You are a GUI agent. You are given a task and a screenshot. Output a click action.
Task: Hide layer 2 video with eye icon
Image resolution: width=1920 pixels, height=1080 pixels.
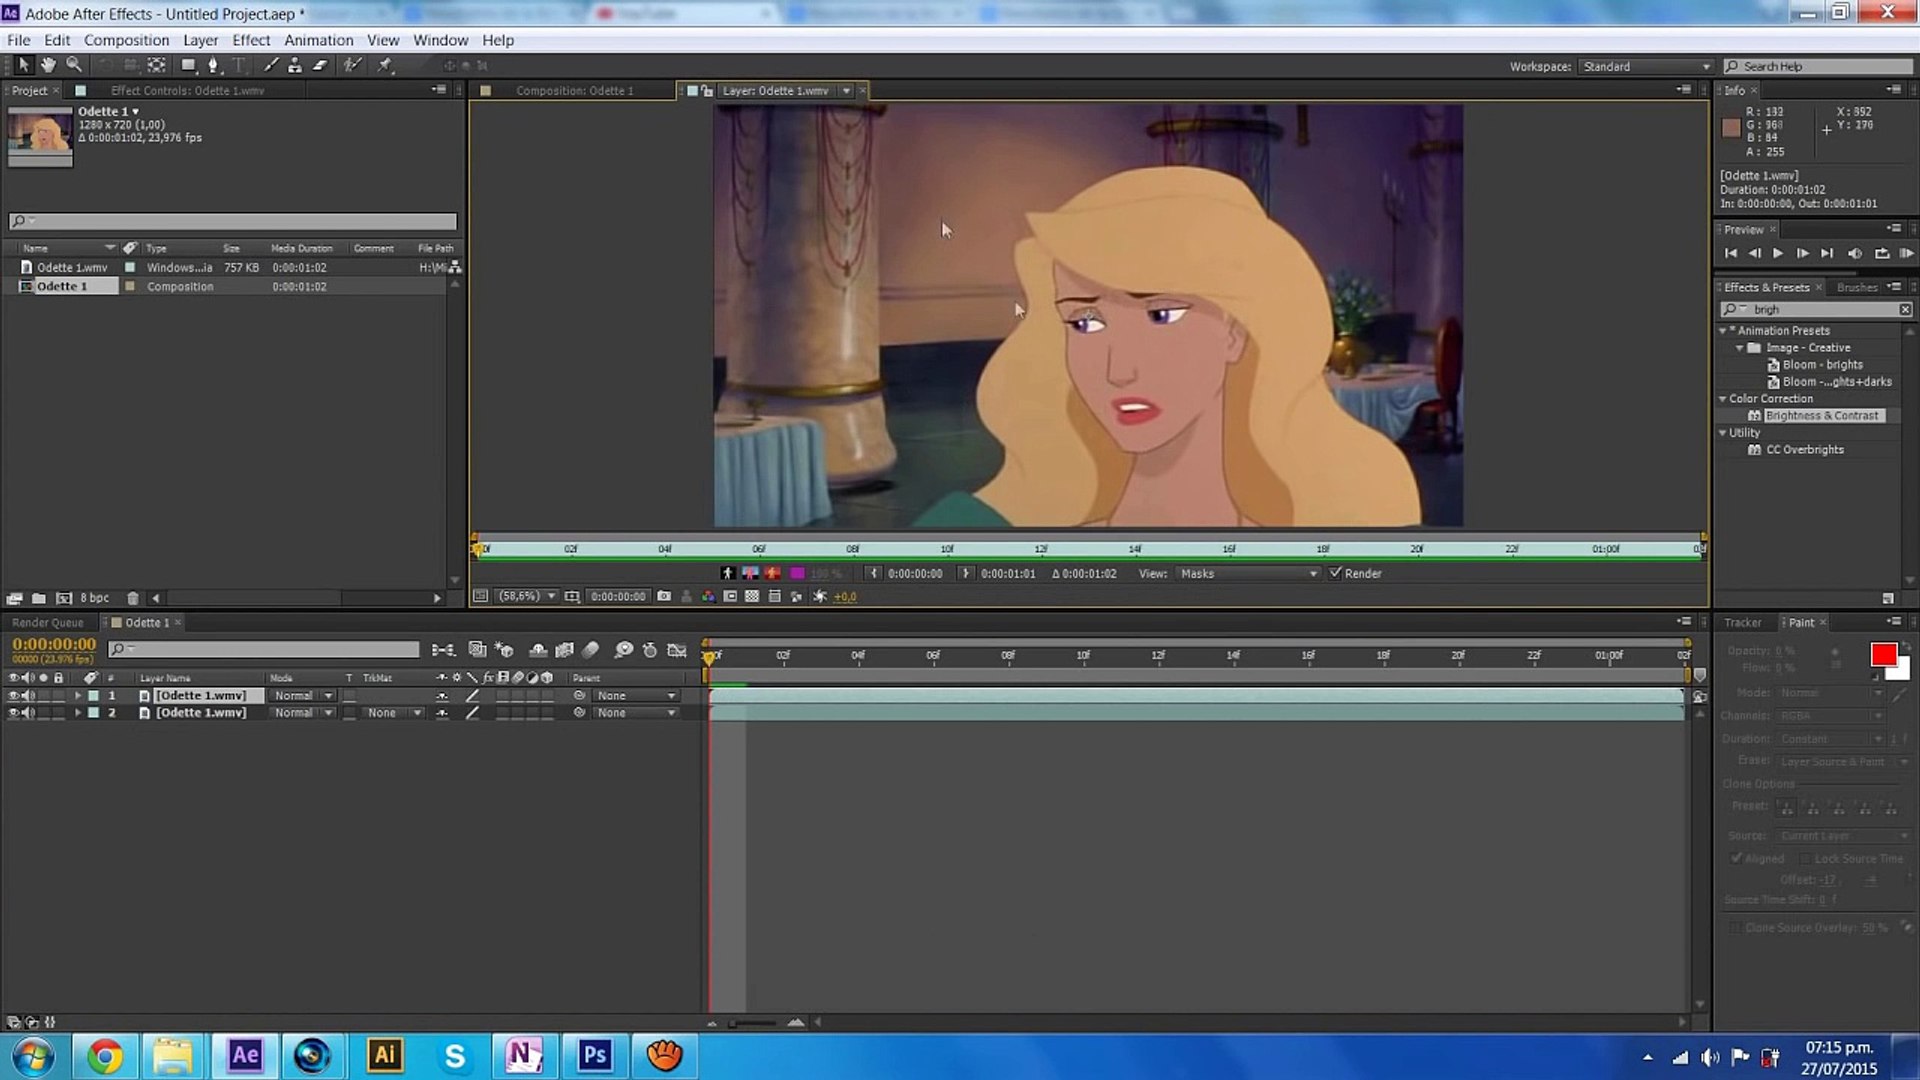point(13,713)
